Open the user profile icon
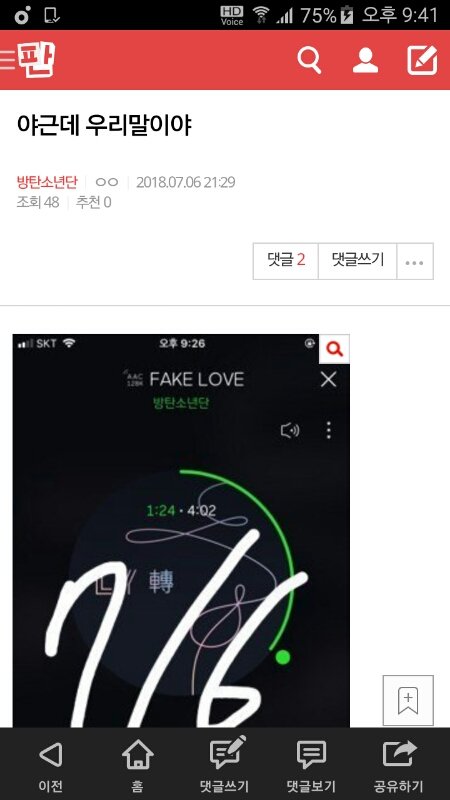Image resolution: width=450 pixels, height=800 pixels. click(x=365, y=60)
